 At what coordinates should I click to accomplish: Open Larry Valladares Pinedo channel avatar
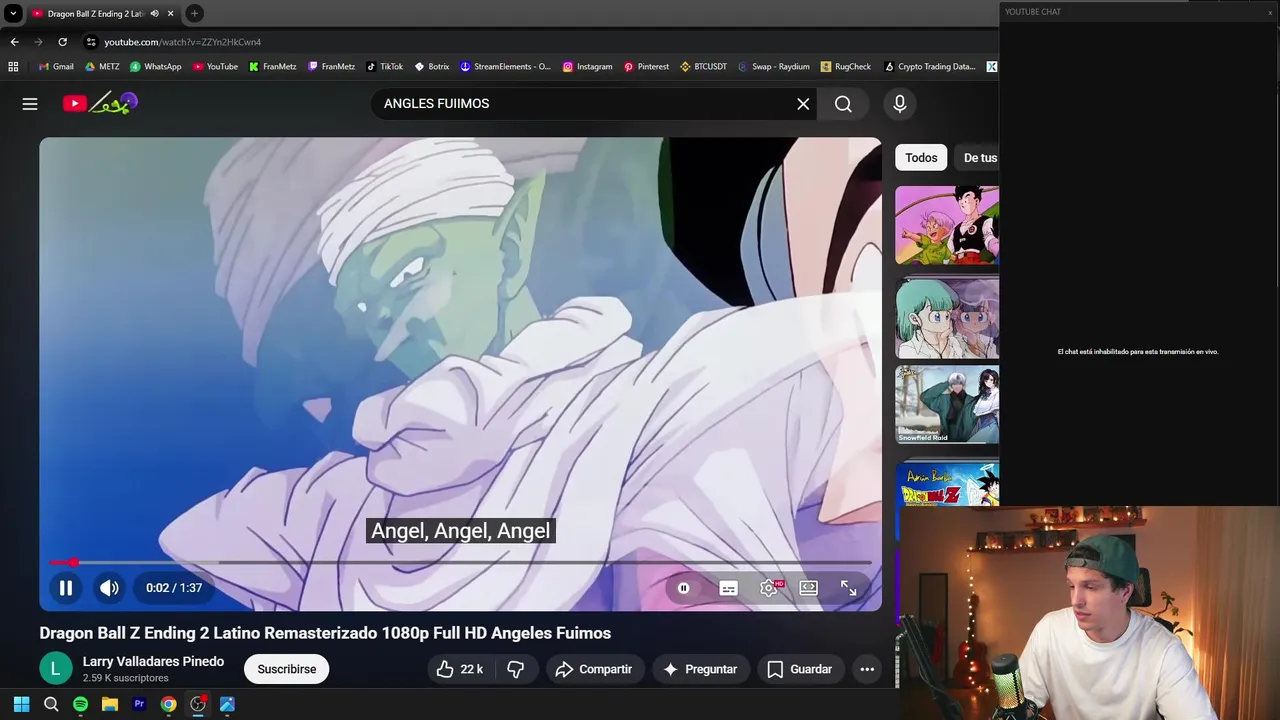click(56, 669)
